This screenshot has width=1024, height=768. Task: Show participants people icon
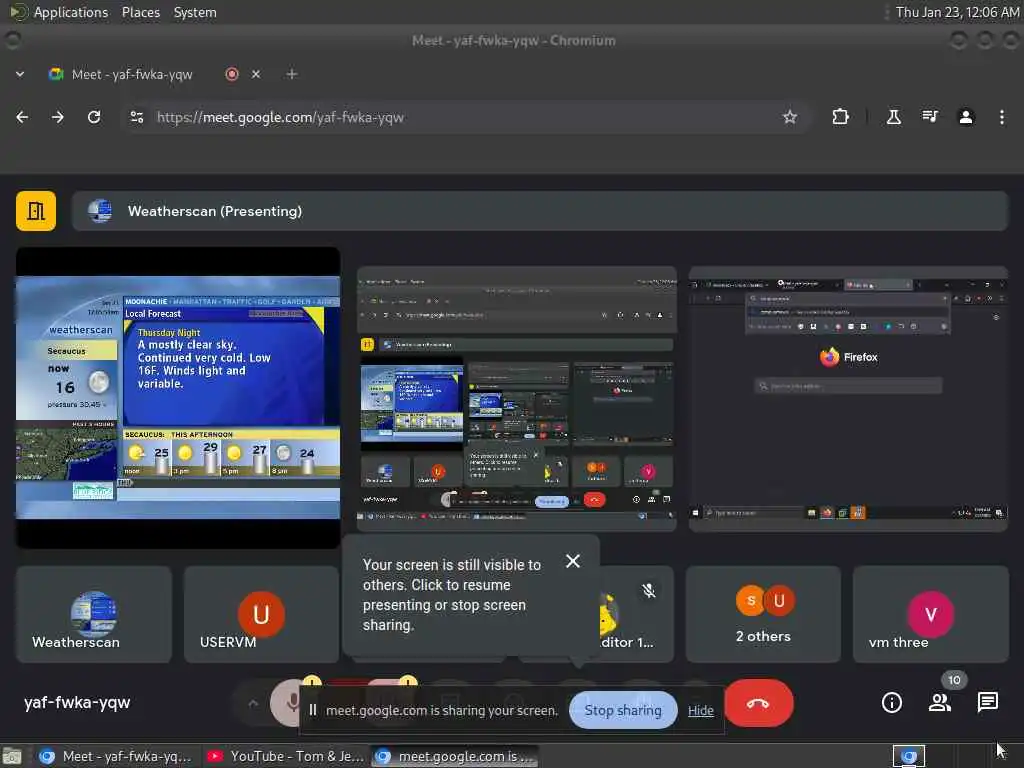(x=940, y=703)
